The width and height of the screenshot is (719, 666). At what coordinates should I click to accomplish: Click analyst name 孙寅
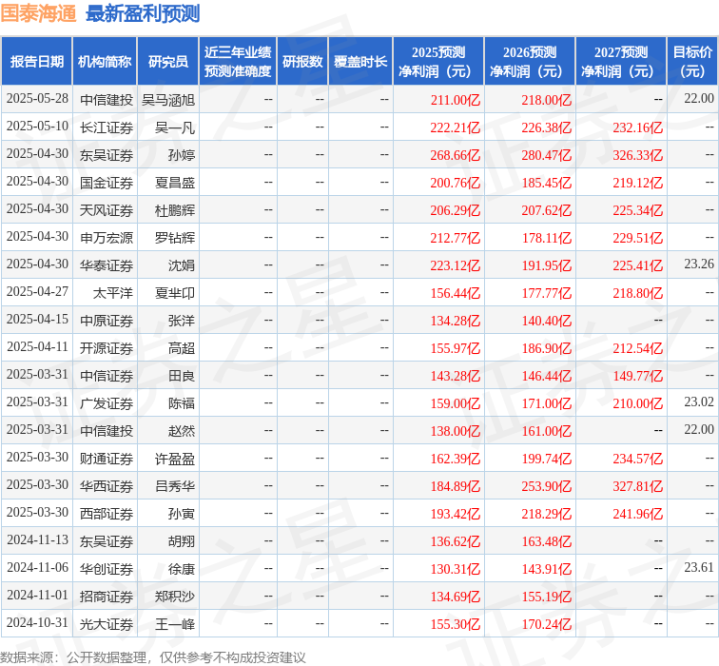(181, 514)
